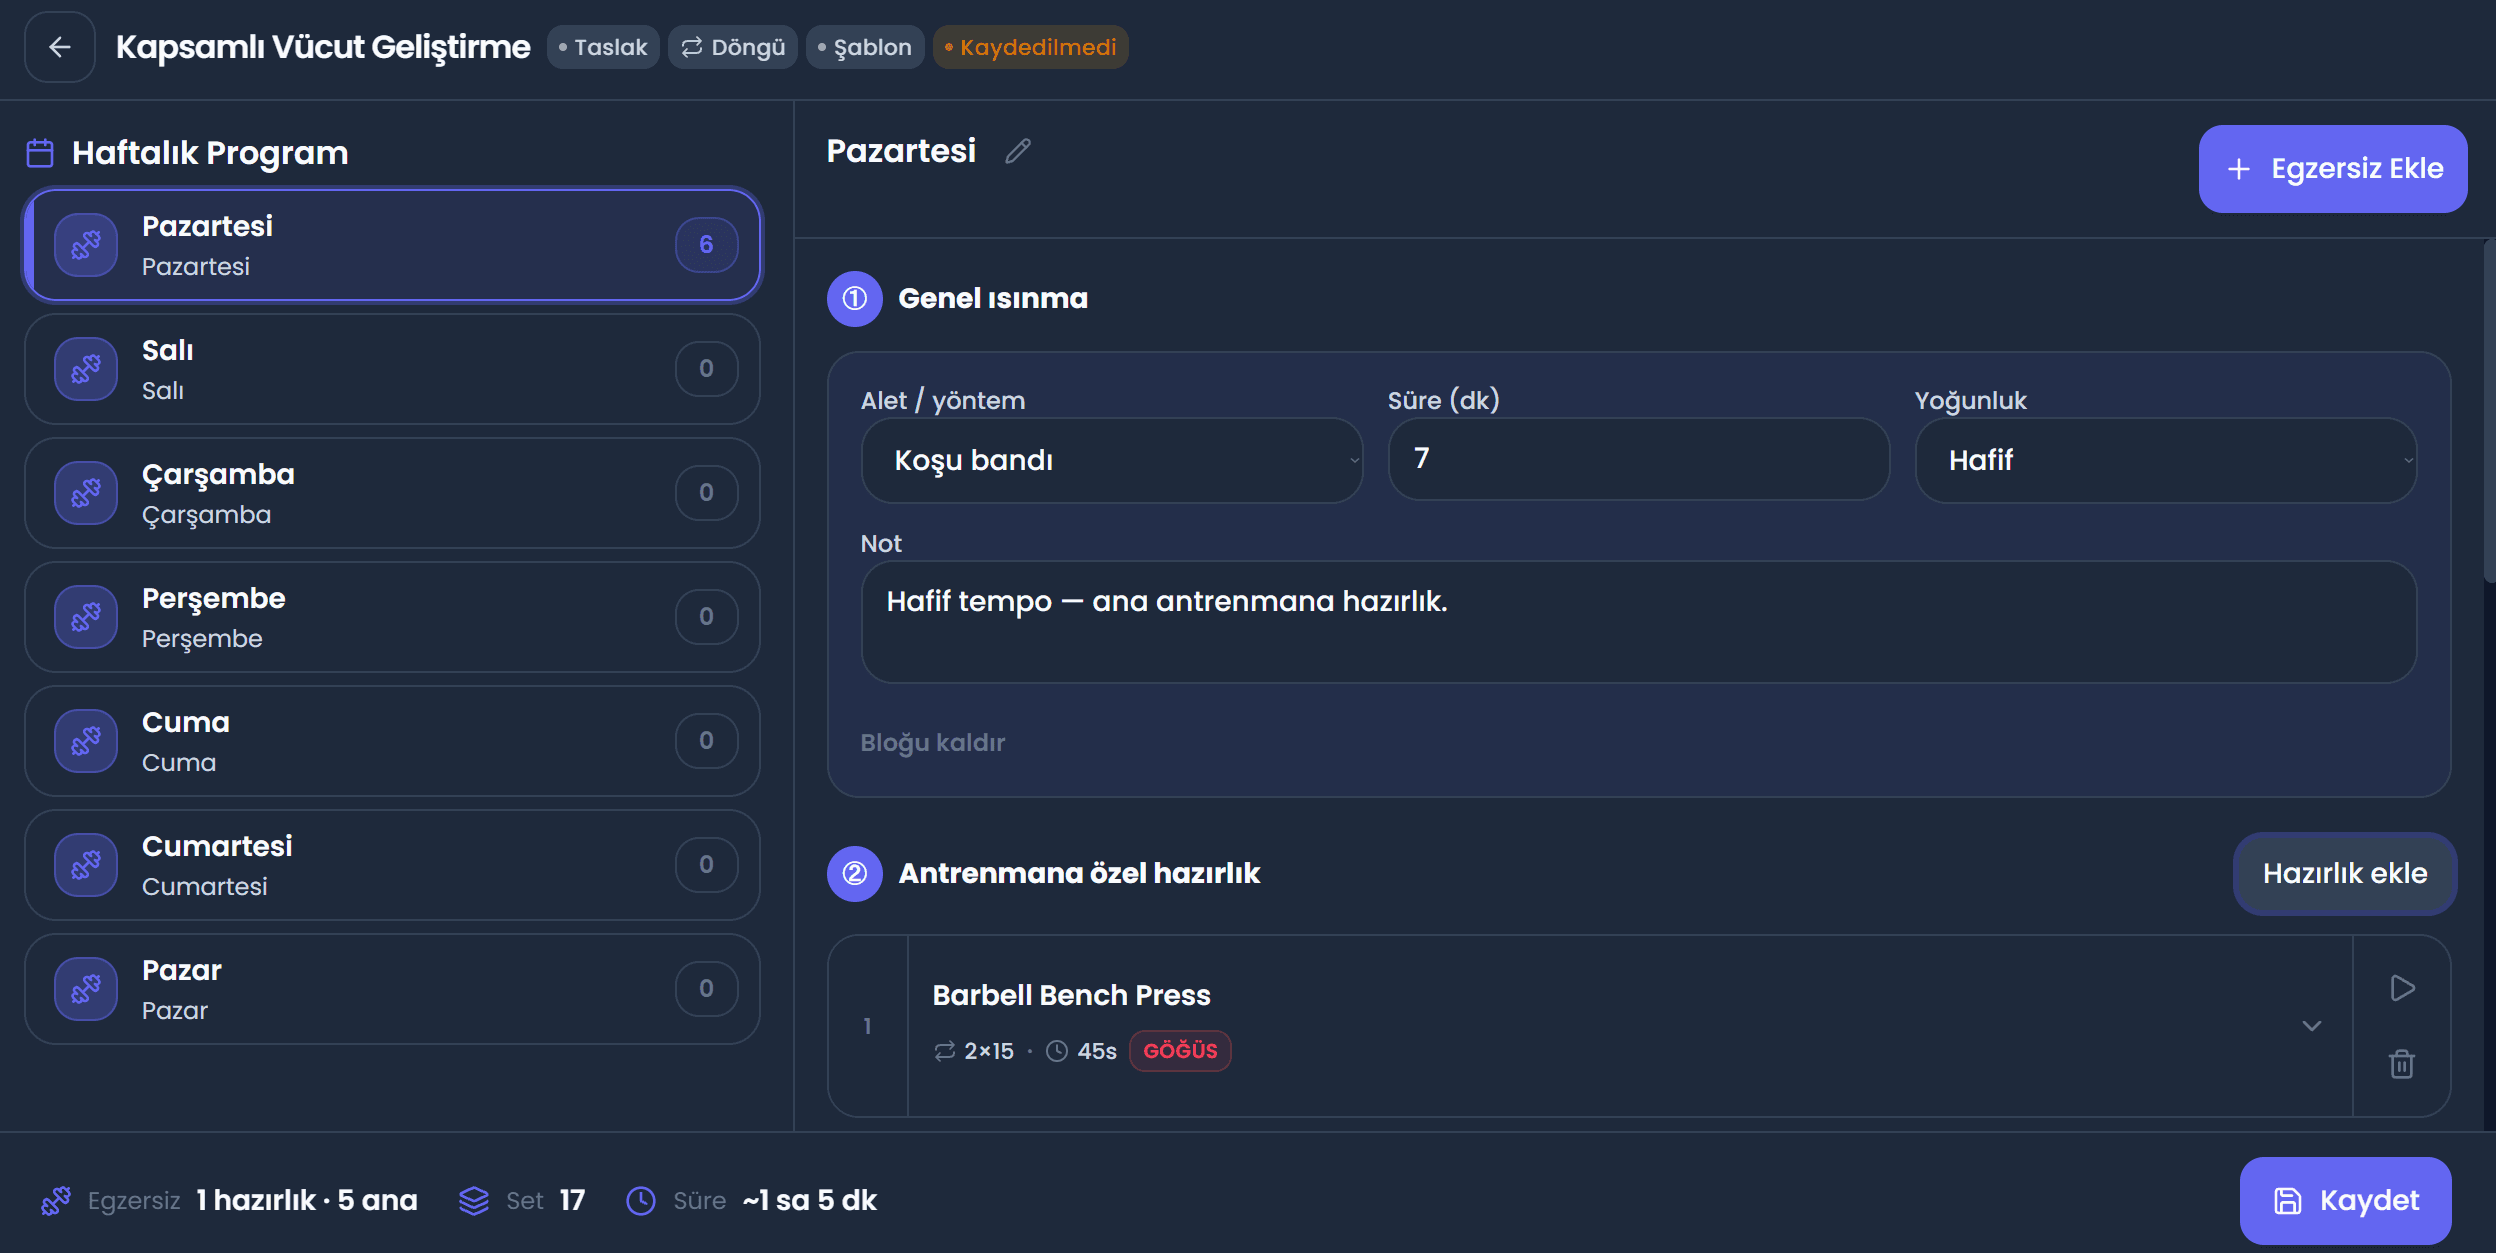
Task: Toggle the Taslak status badge
Action: coord(603,47)
